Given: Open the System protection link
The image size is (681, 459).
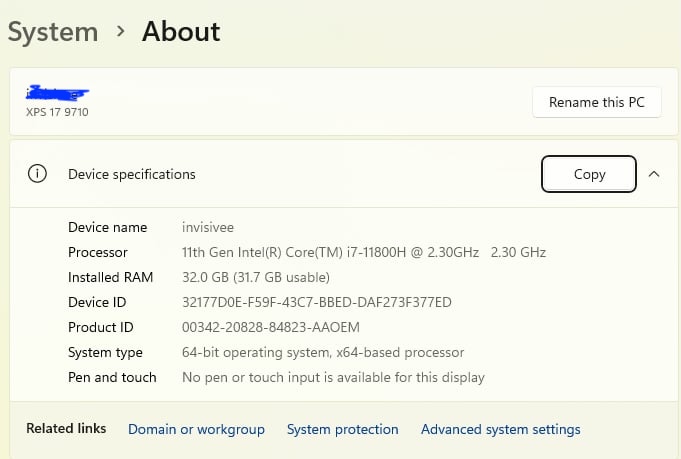Looking at the screenshot, I should pyautogui.click(x=342, y=429).
